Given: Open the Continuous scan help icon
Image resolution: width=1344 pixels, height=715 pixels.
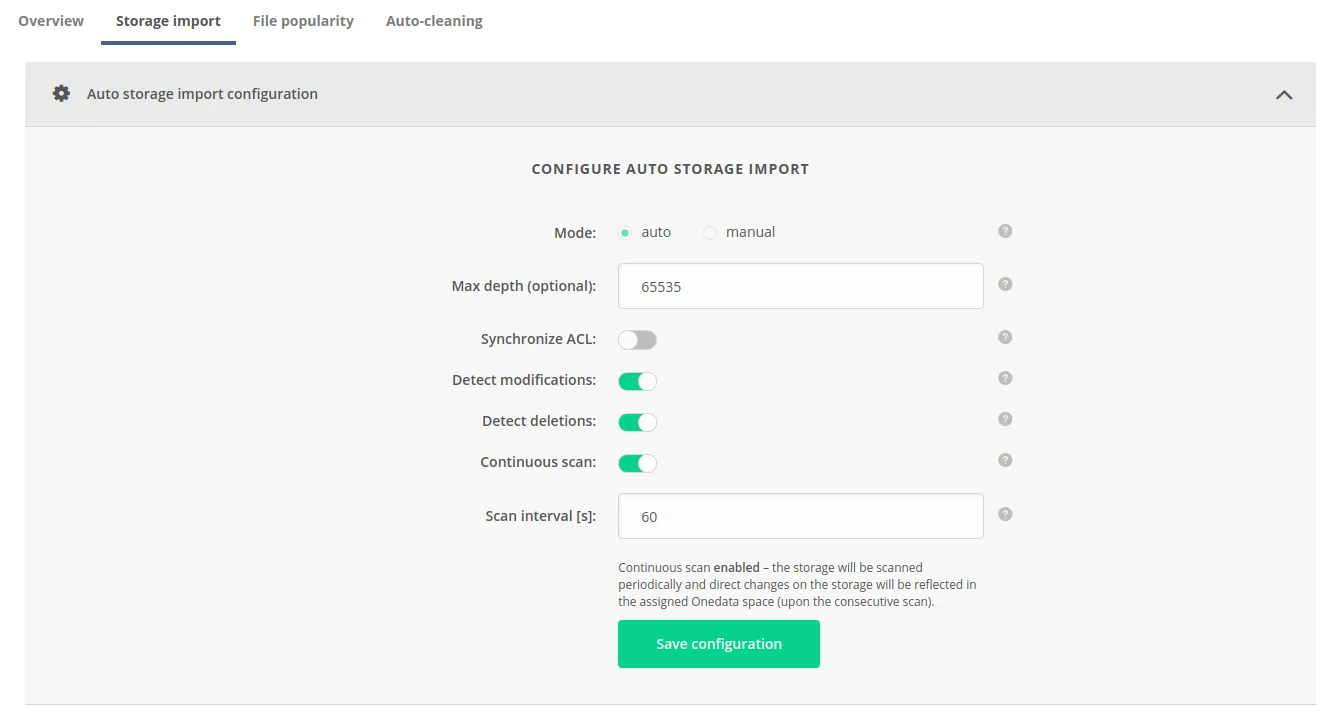Looking at the screenshot, I should click(x=1005, y=460).
